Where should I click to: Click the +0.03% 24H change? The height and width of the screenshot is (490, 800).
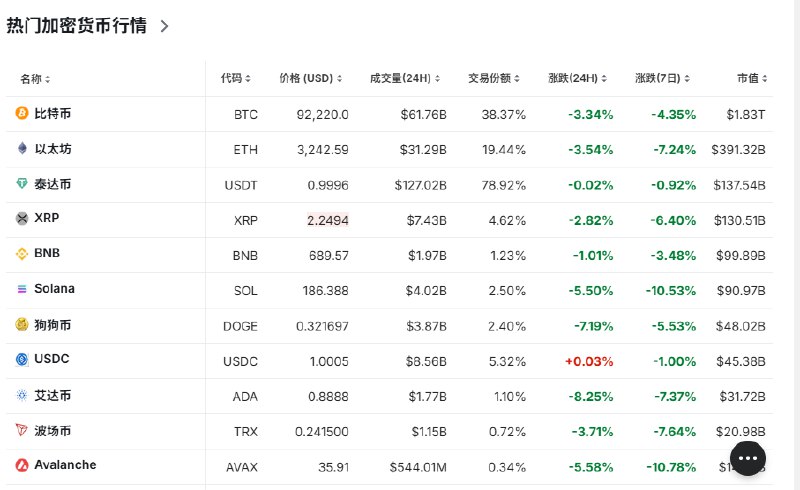(x=589, y=362)
